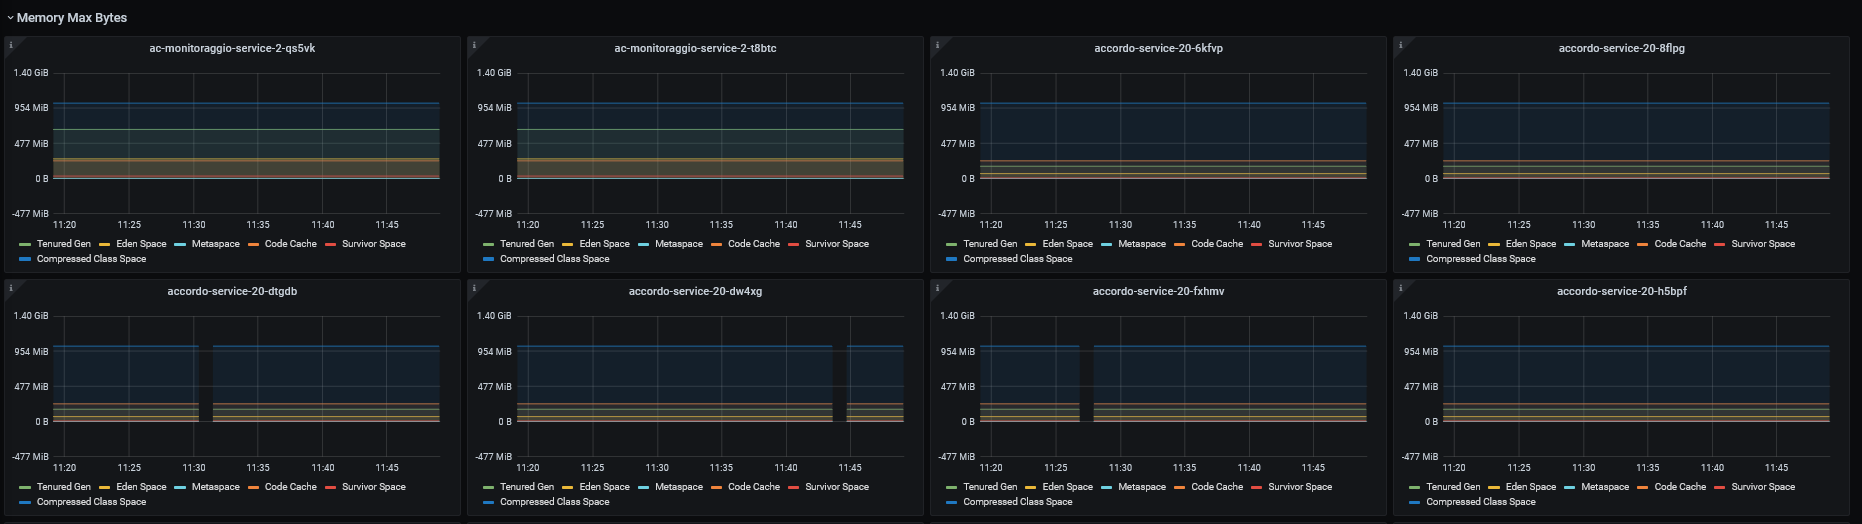
Task: Click info icon on ac-monitoraggio-service-2-t8btc panel
Action: (473, 45)
